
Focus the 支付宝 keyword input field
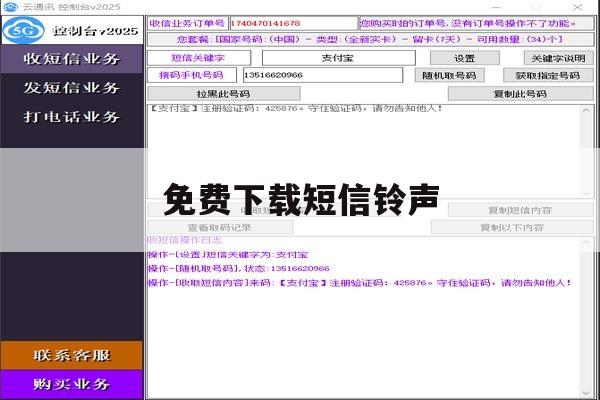pos(339,58)
